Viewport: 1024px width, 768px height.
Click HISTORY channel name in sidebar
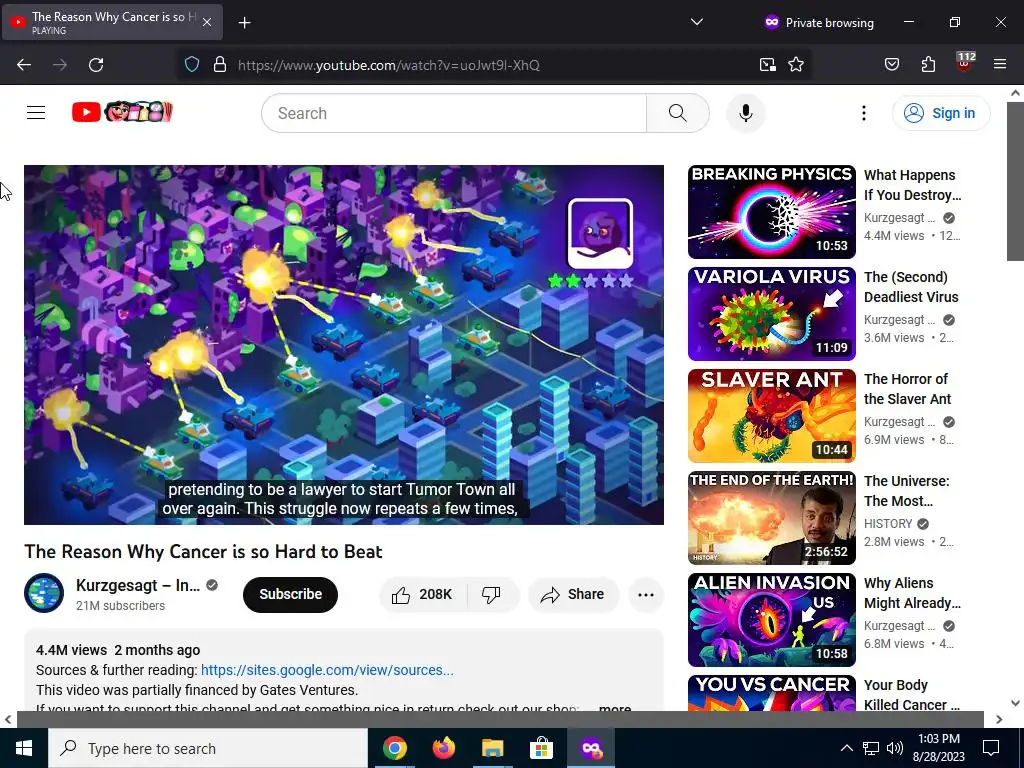tap(888, 524)
